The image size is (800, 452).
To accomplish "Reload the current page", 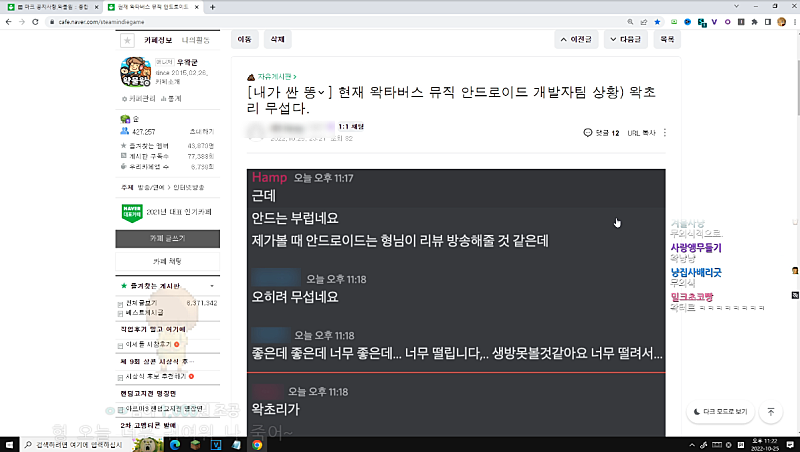I will (x=35, y=22).
